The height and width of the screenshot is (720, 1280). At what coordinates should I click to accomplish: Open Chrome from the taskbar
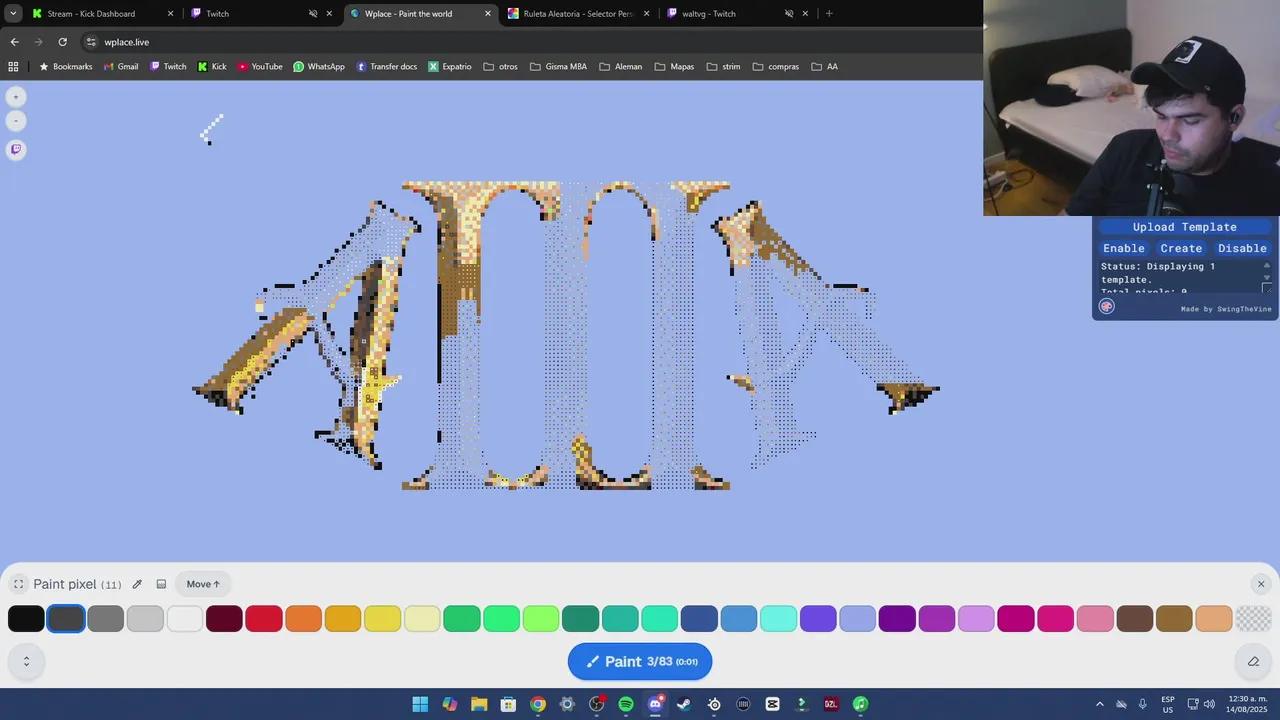coord(538,704)
